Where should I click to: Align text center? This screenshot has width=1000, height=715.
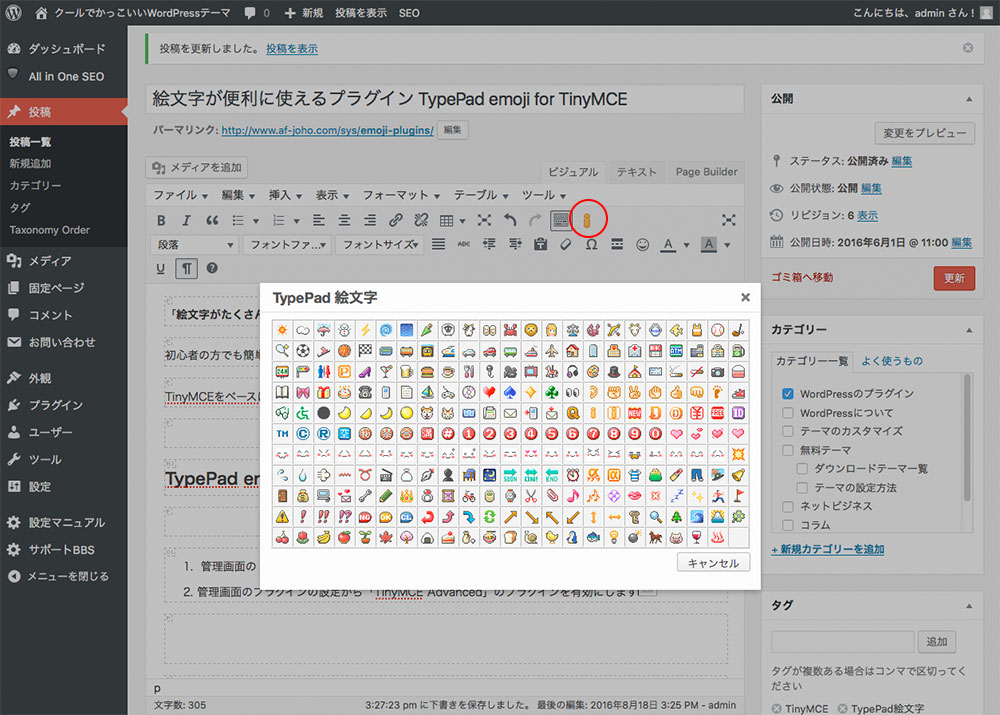[344, 220]
